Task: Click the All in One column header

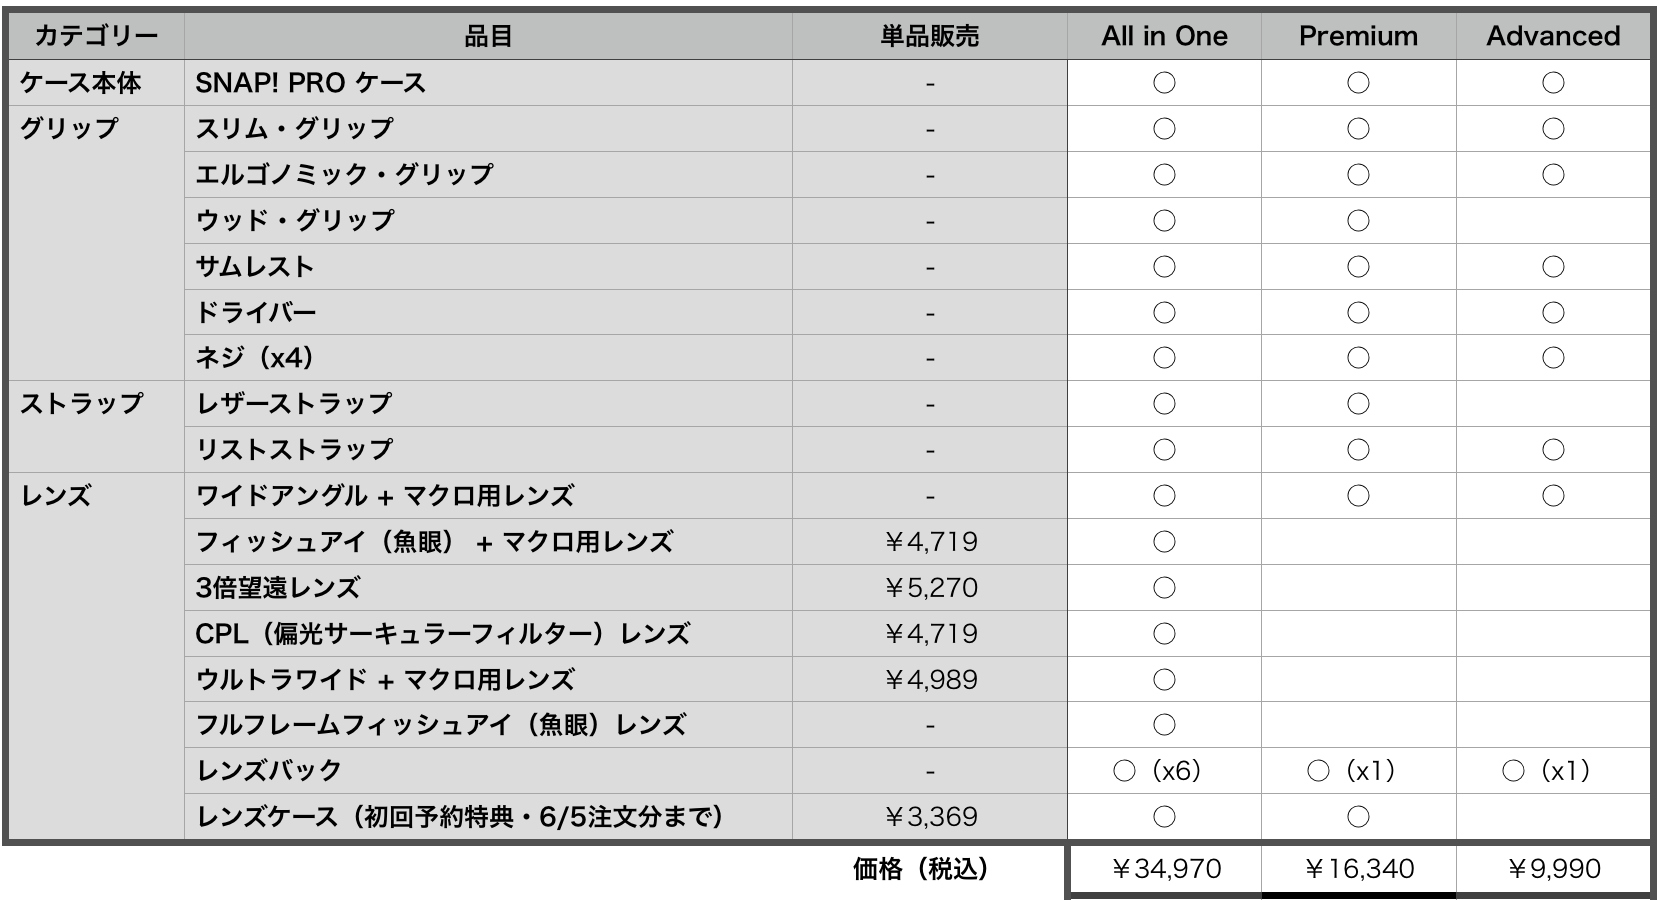Action: (1164, 36)
